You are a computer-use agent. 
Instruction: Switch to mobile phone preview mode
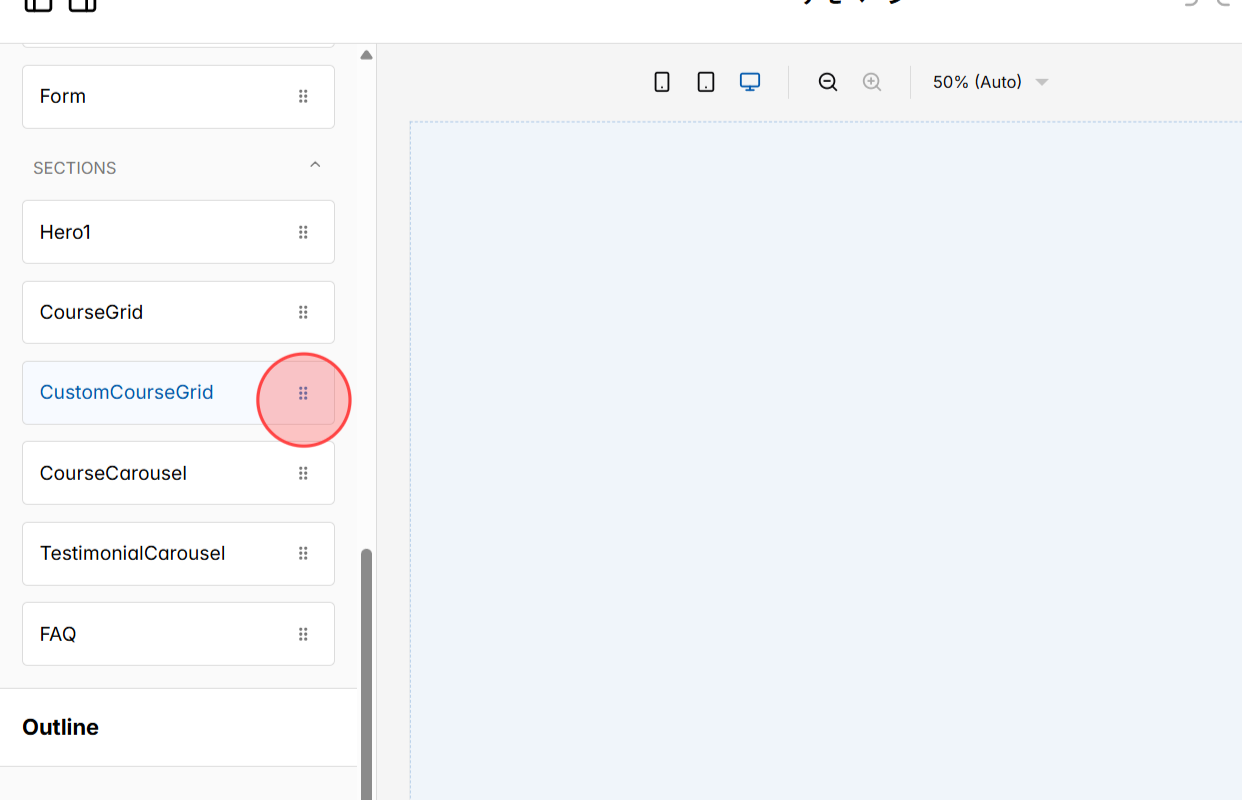tap(661, 82)
